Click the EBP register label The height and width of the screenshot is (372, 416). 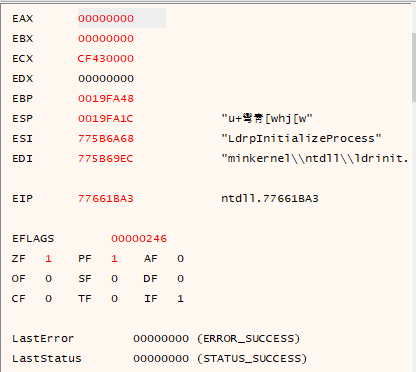pyautogui.click(x=23, y=98)
